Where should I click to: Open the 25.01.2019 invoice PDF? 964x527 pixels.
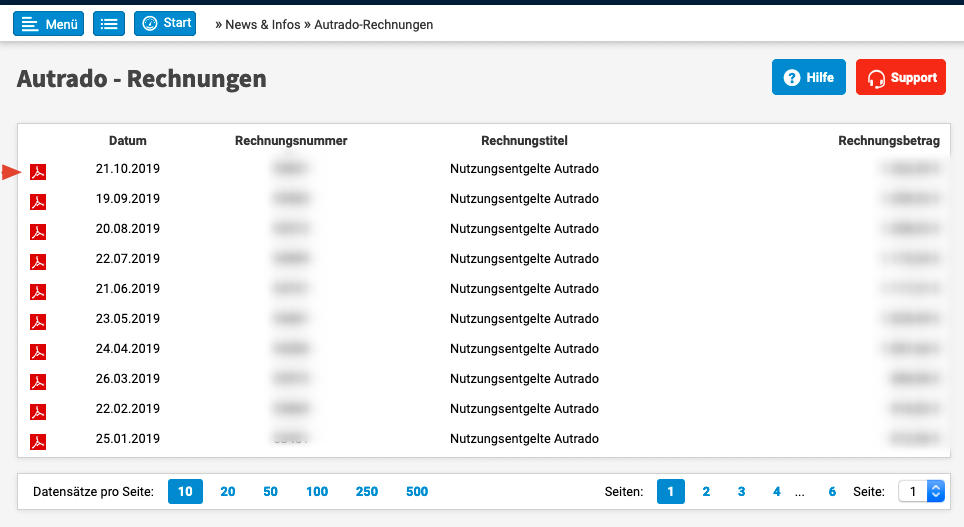[x=38, y=442]
